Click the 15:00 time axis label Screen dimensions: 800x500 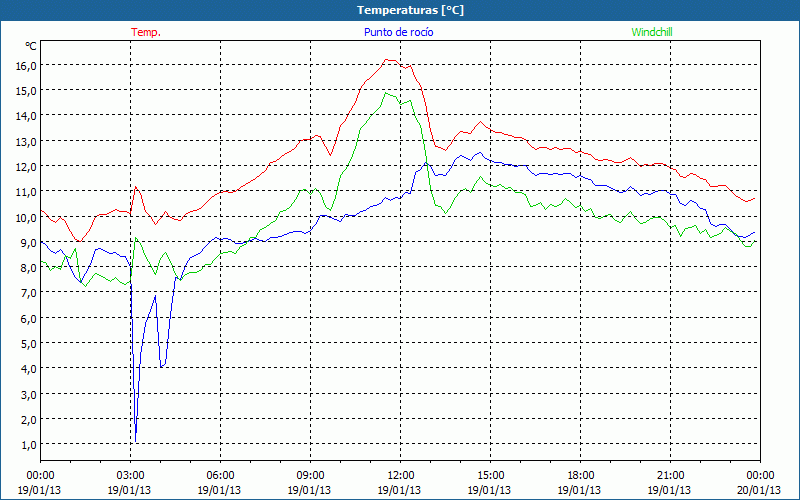(x=490, y=476)
